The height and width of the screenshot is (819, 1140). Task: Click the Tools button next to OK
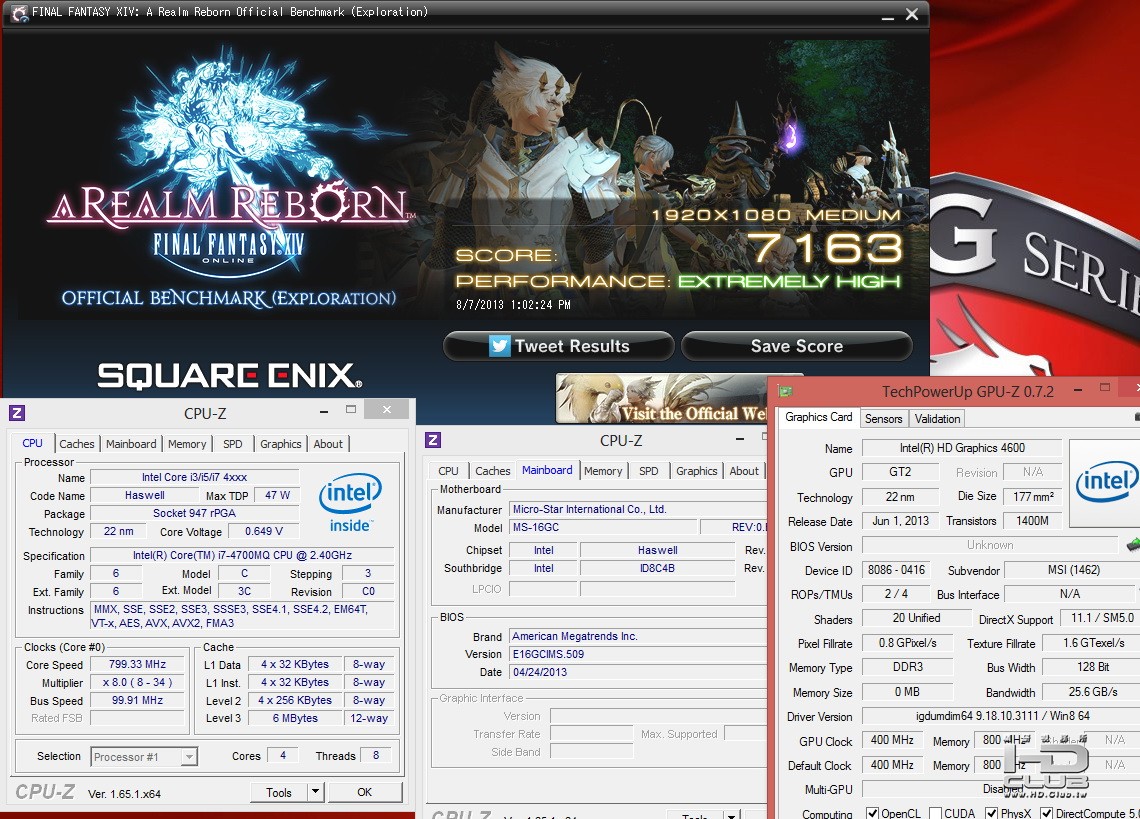[278, 792]
